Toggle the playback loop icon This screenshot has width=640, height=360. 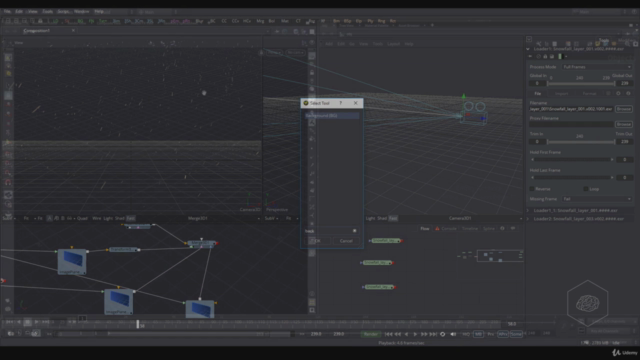coord(442,334)
